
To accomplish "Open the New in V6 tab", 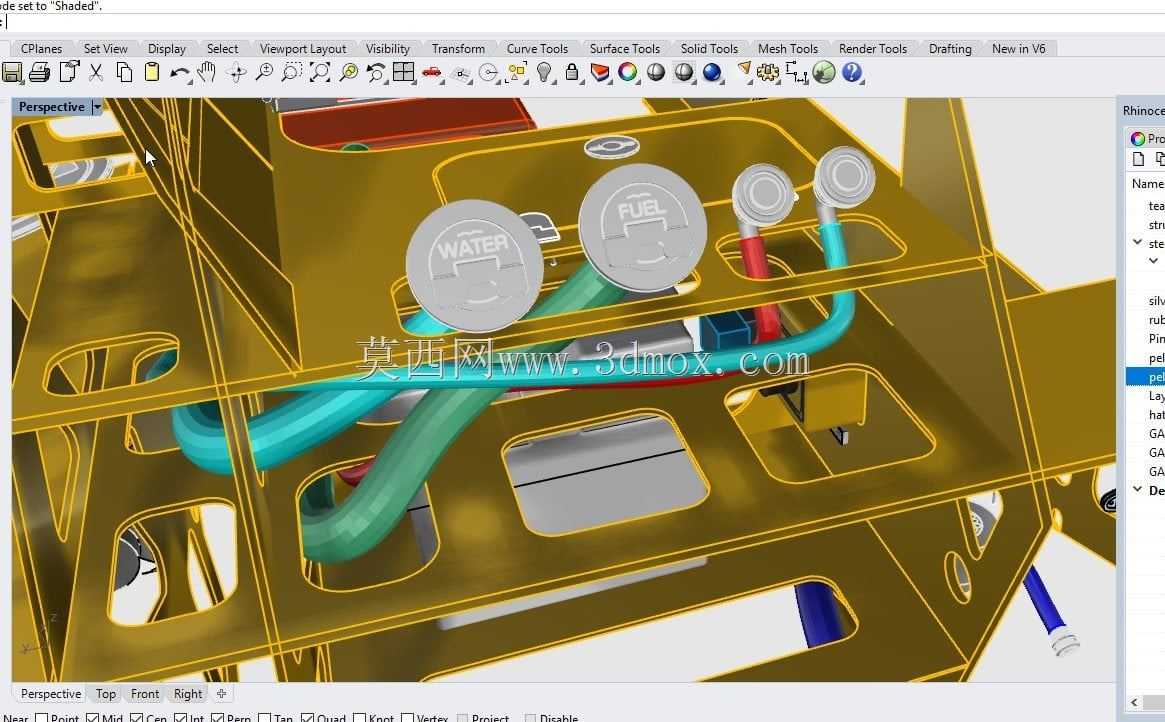I will (x=1018, y=48).
